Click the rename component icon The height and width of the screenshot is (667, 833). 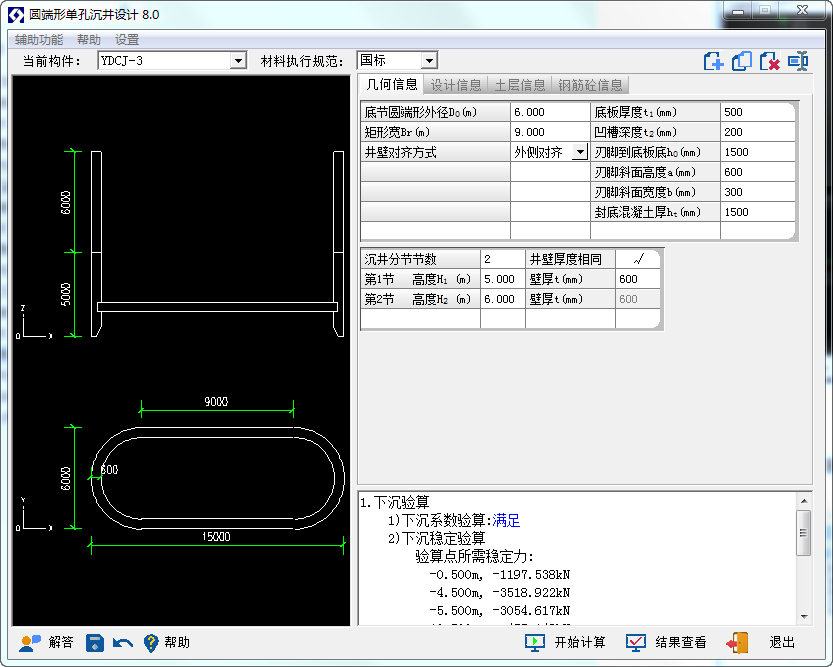pyautogui.click(x=798, y=61)
